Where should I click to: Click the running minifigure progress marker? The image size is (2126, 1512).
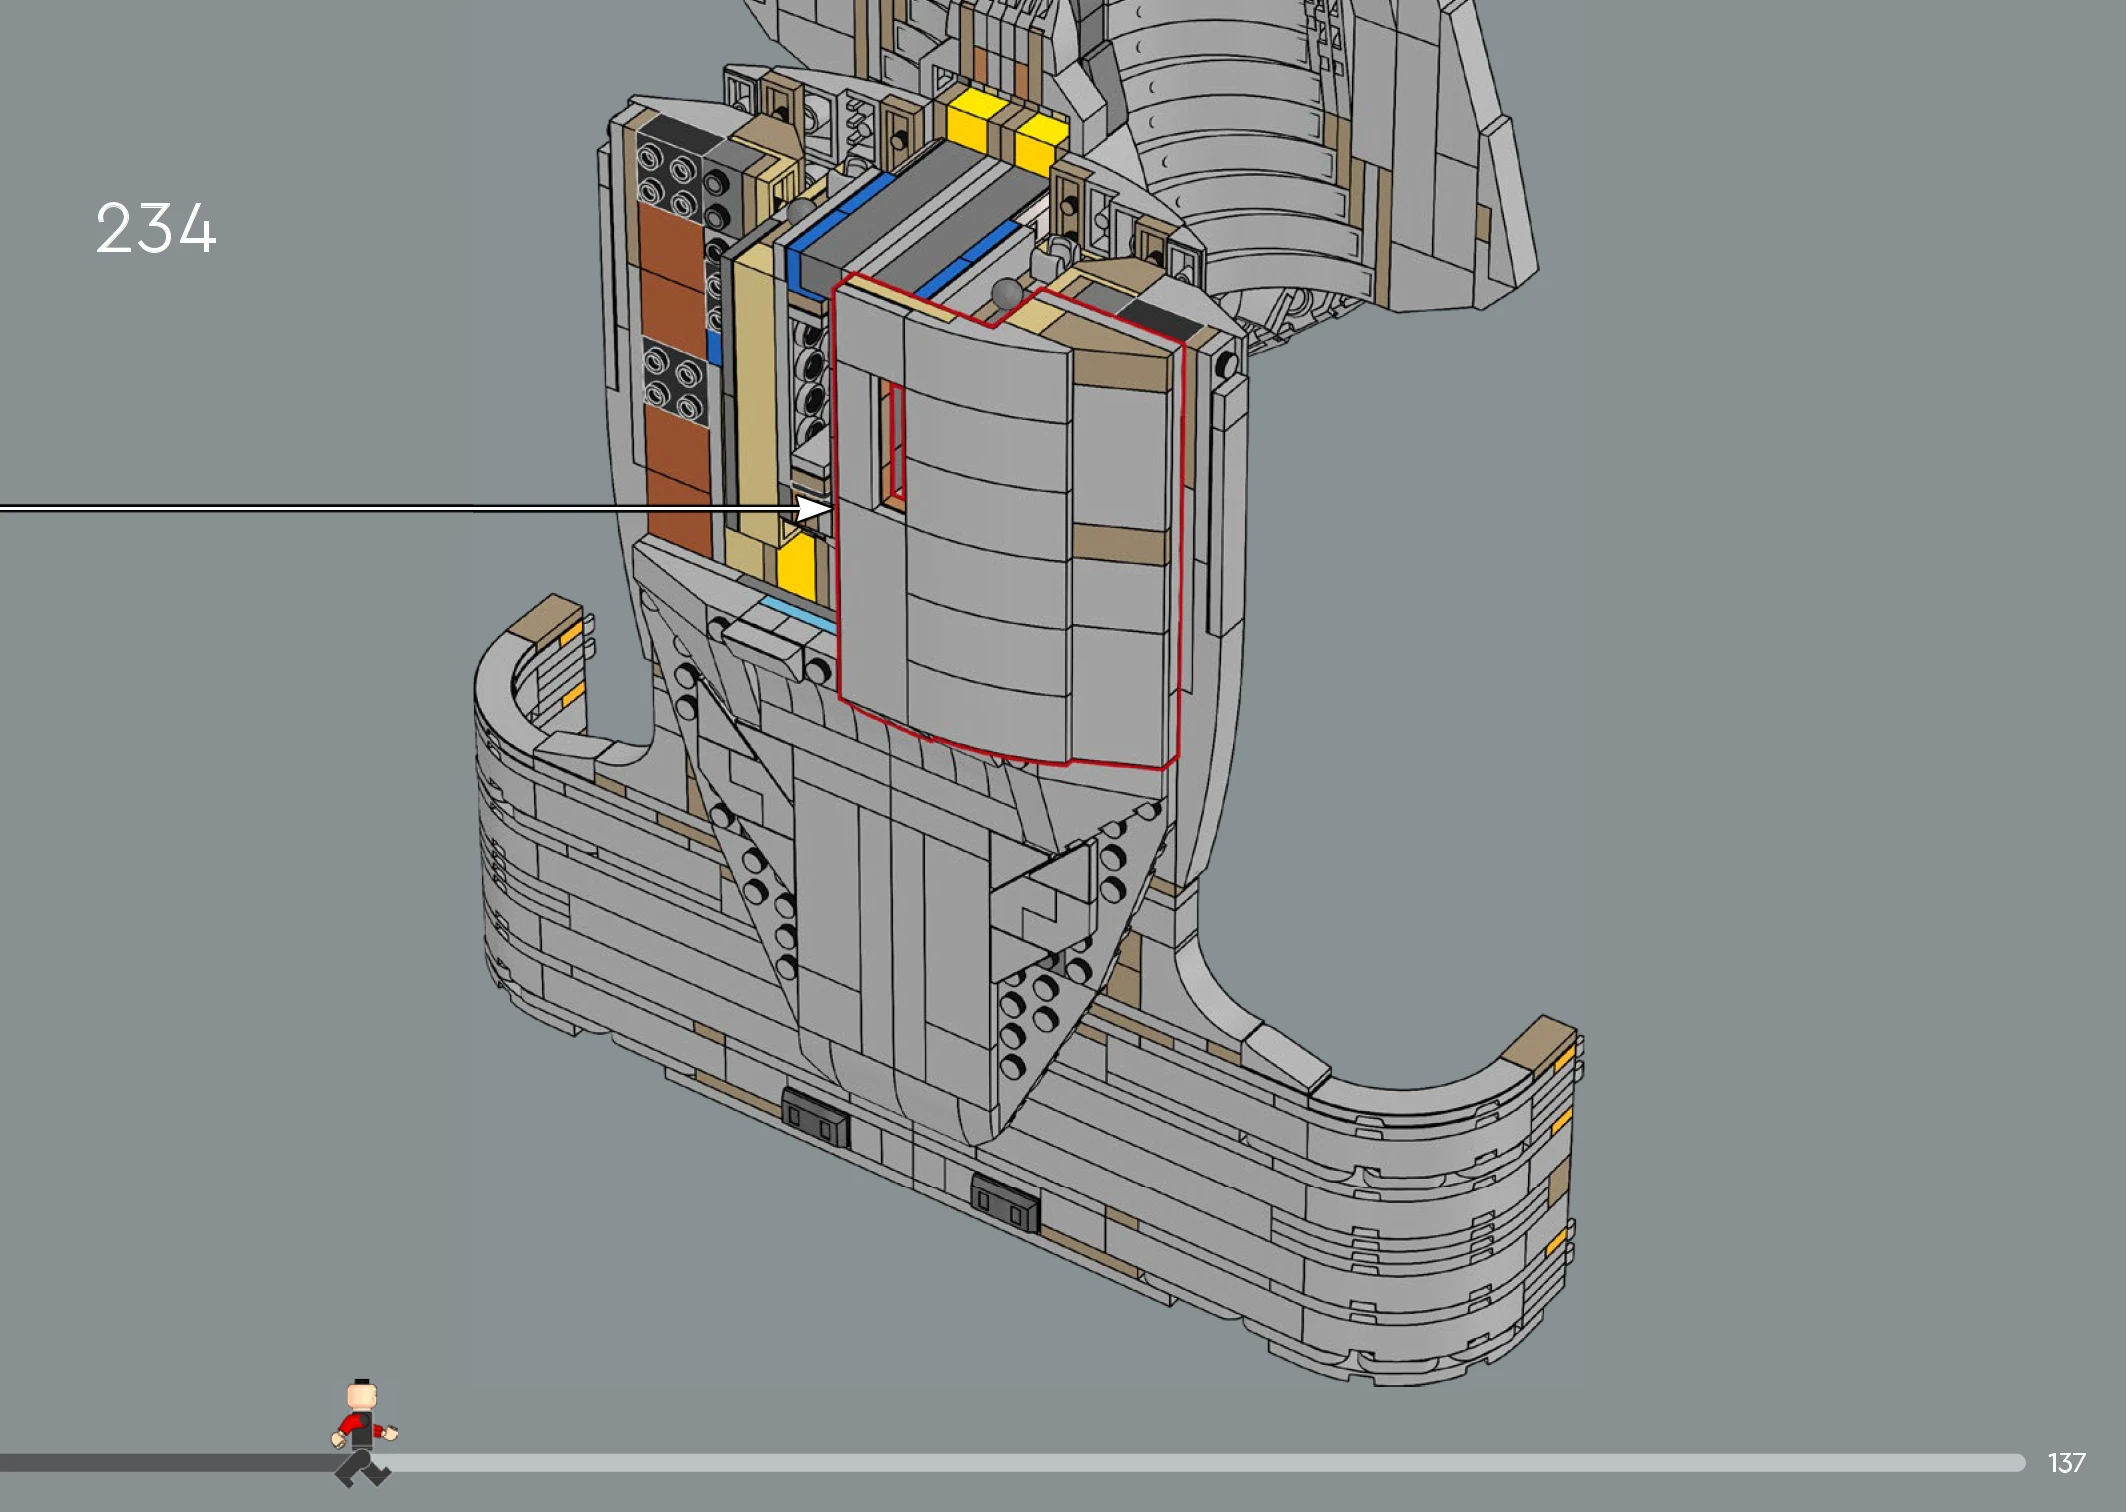pos(362,1432)
